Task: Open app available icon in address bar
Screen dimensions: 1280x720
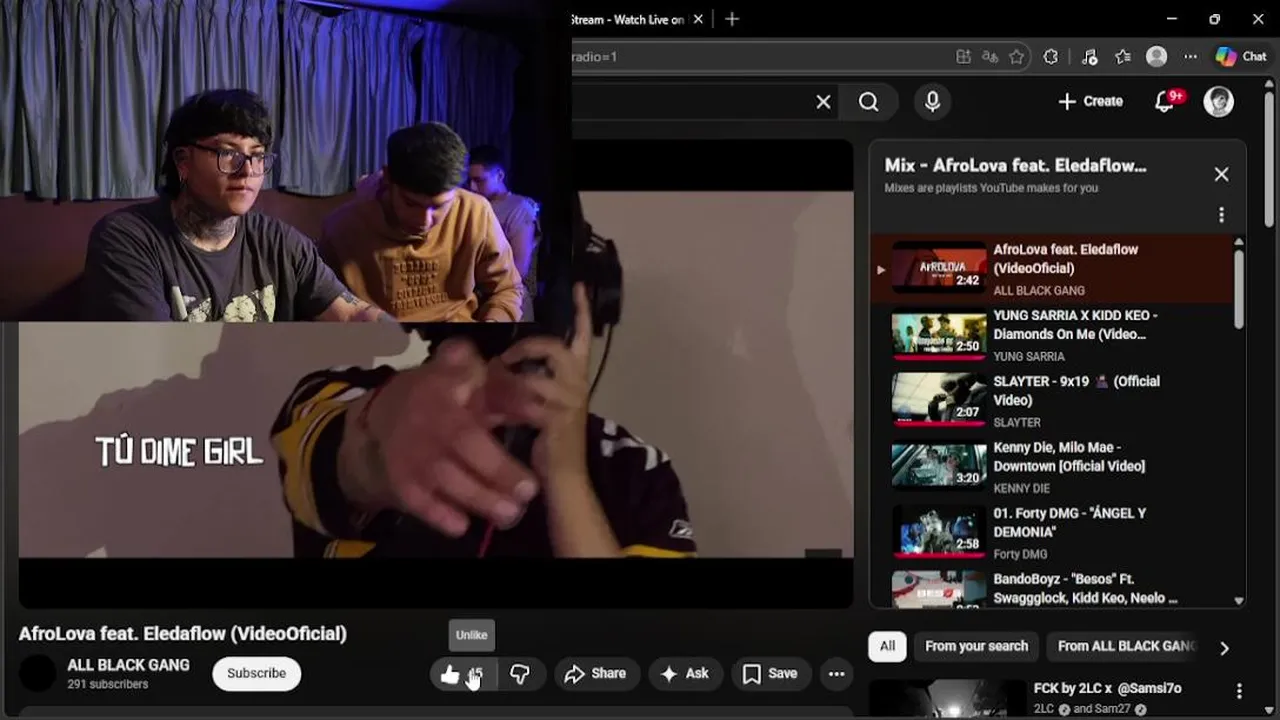Action: point(963,57)
